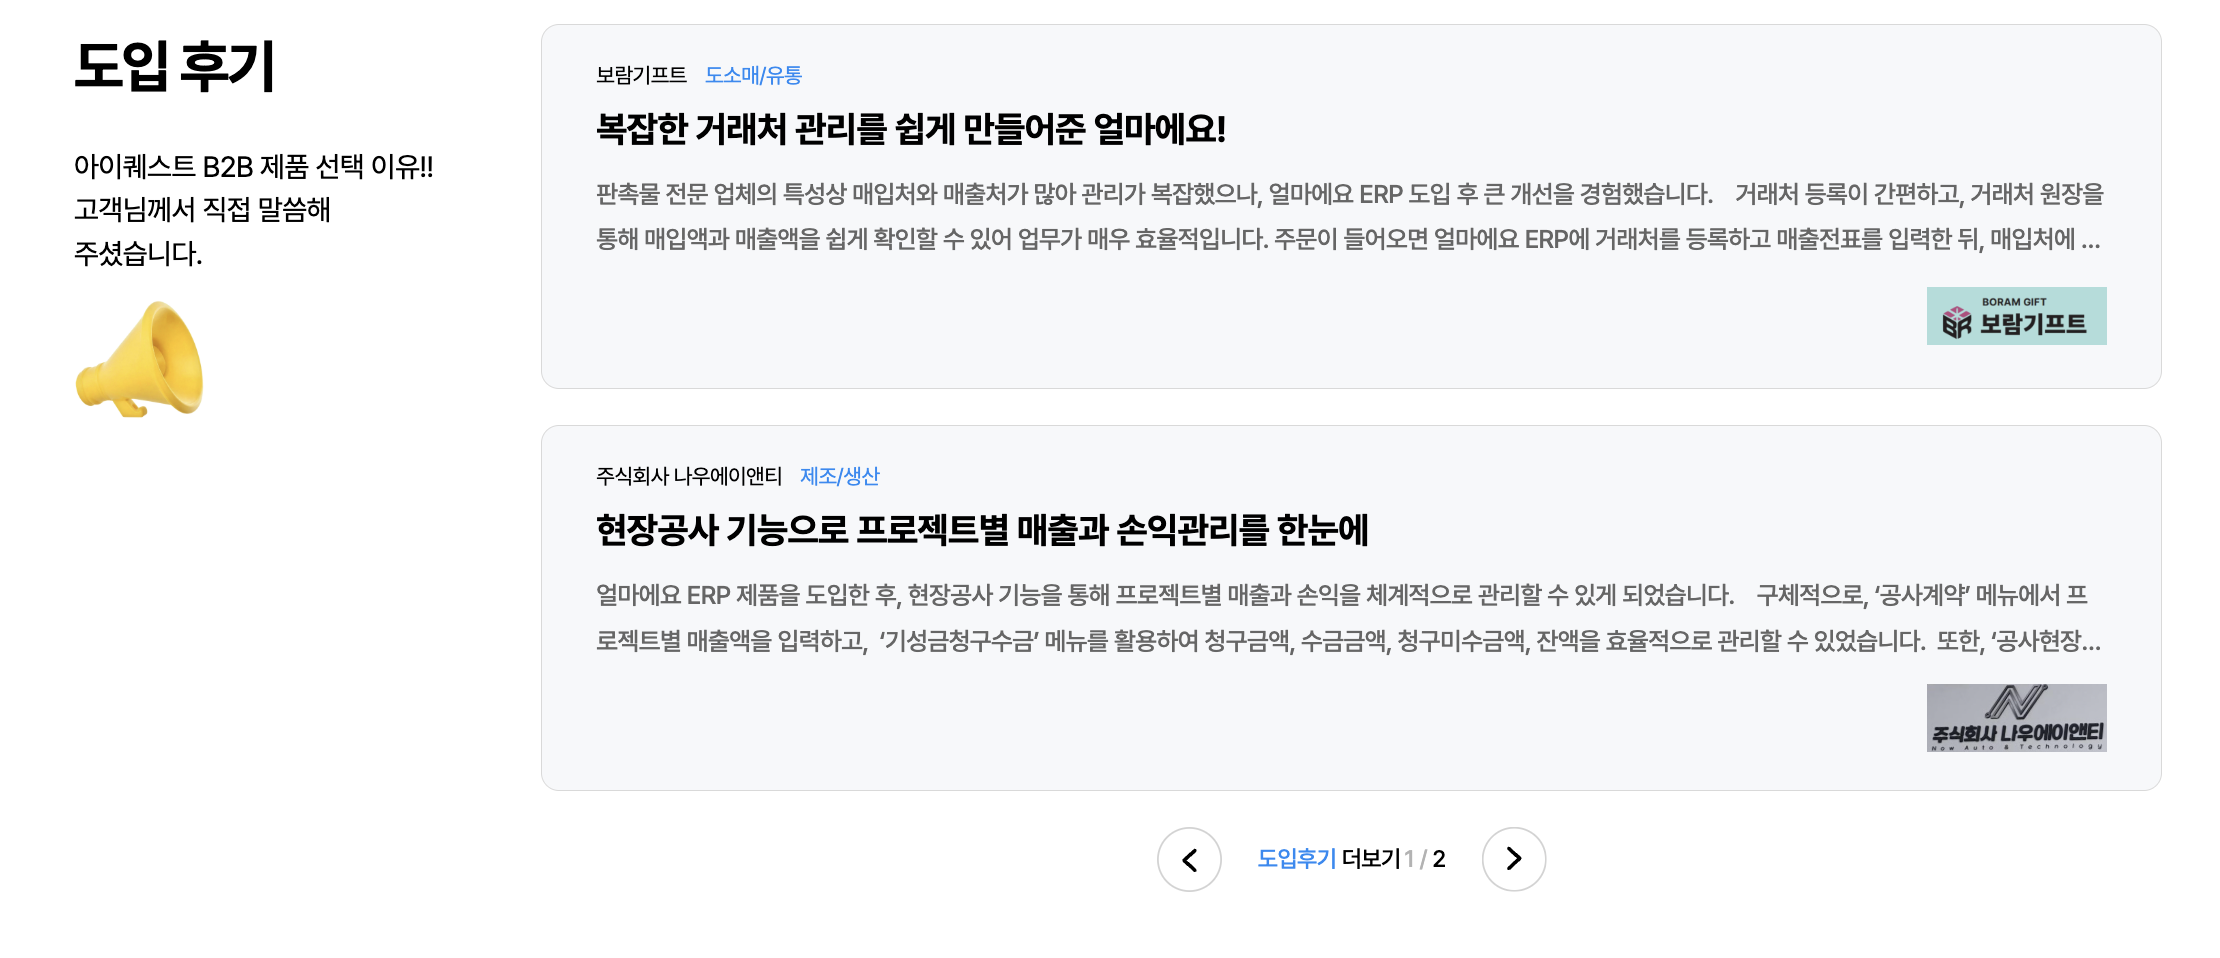Click the 보람기프트 company logo image
The width and height of the screenshot is (2220, 958).
2017,315
